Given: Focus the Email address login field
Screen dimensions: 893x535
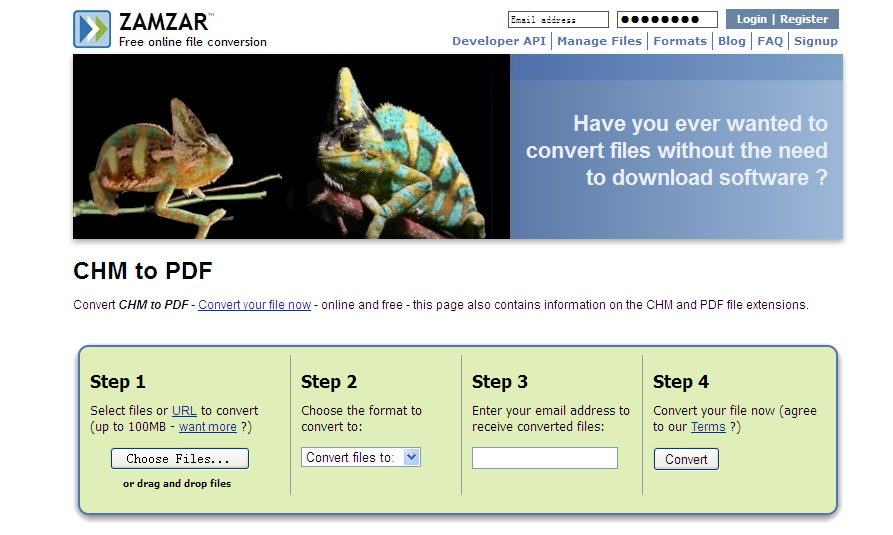Looking at the screenshot, I should click(558, 19).
